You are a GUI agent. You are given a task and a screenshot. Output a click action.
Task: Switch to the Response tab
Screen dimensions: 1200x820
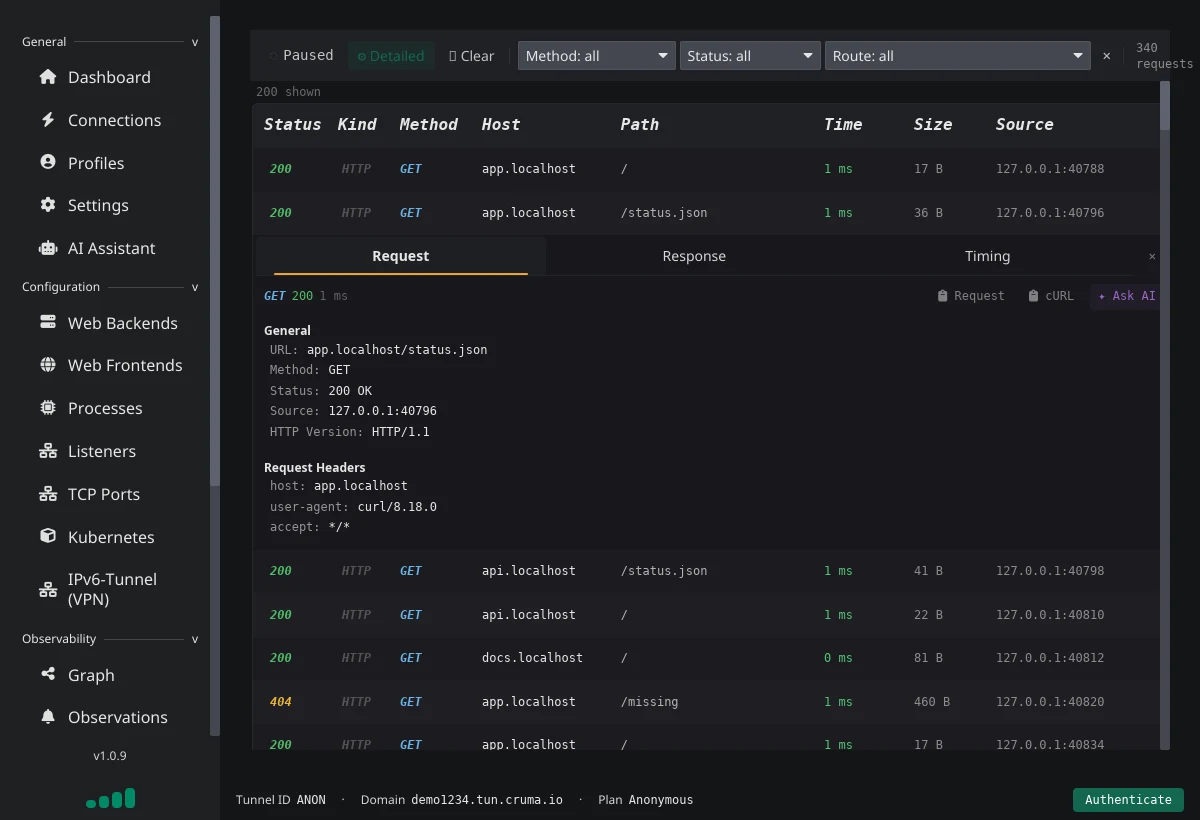(x=694, y=256)
